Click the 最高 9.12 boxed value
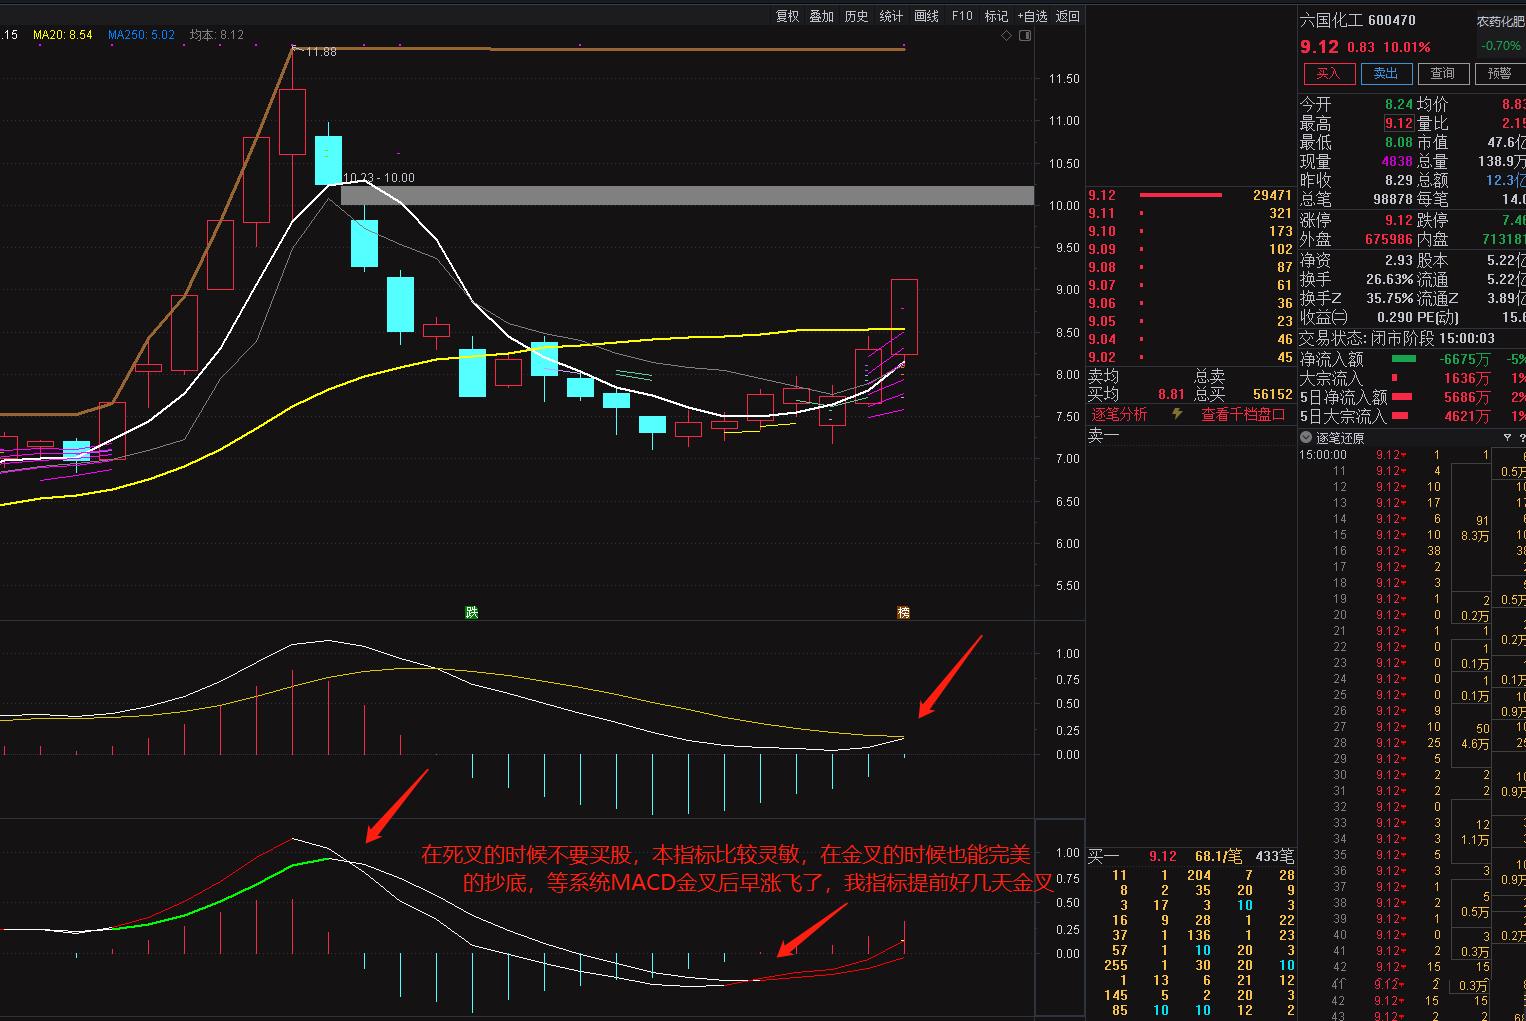 pyautogui.click(x=1399, y=123)
